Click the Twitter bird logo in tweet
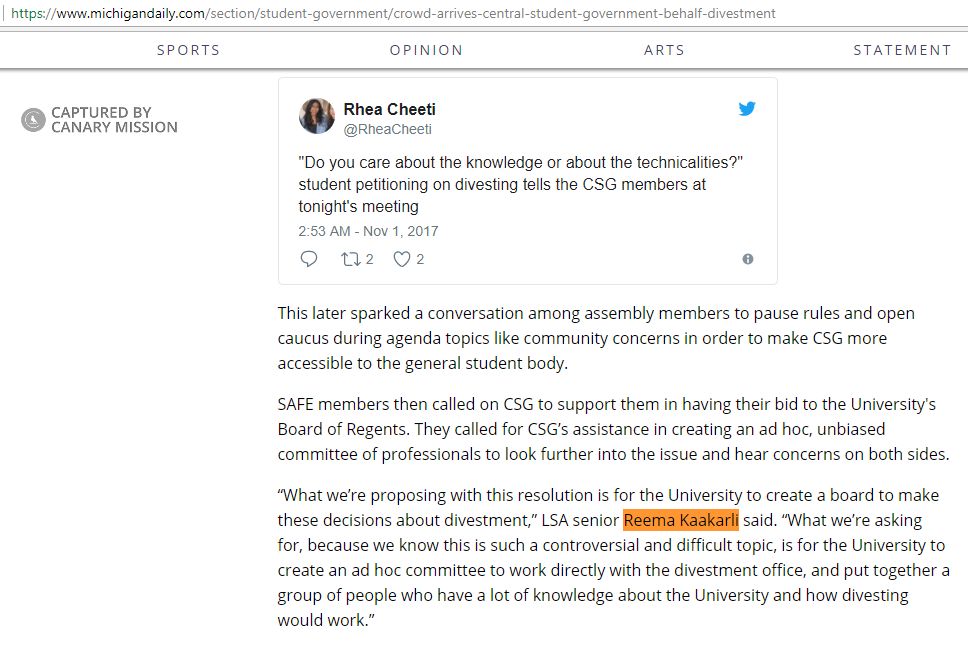968x646 pixels. (747, 109)
